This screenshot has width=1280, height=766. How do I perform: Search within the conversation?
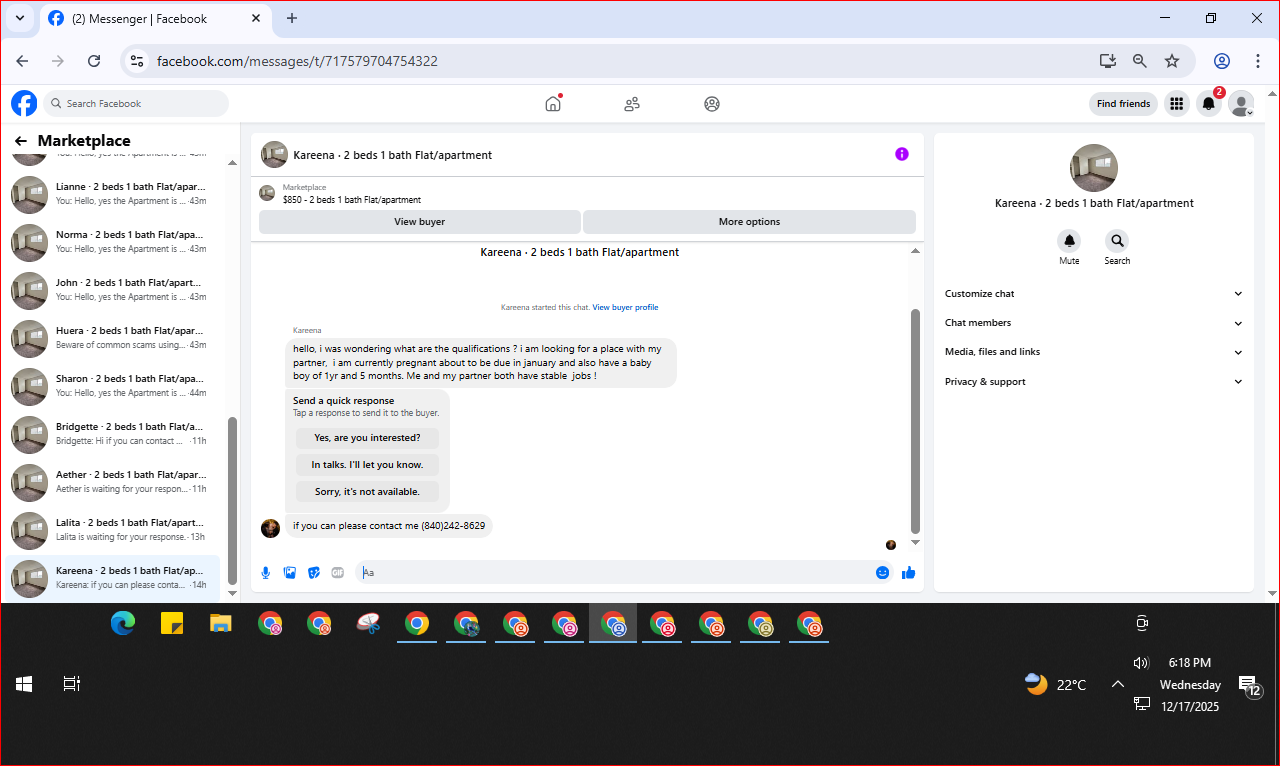[x=1117, y=241]
